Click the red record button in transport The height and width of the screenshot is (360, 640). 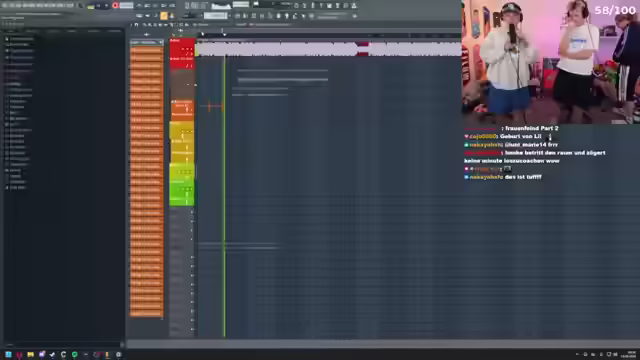coord(116,5)
